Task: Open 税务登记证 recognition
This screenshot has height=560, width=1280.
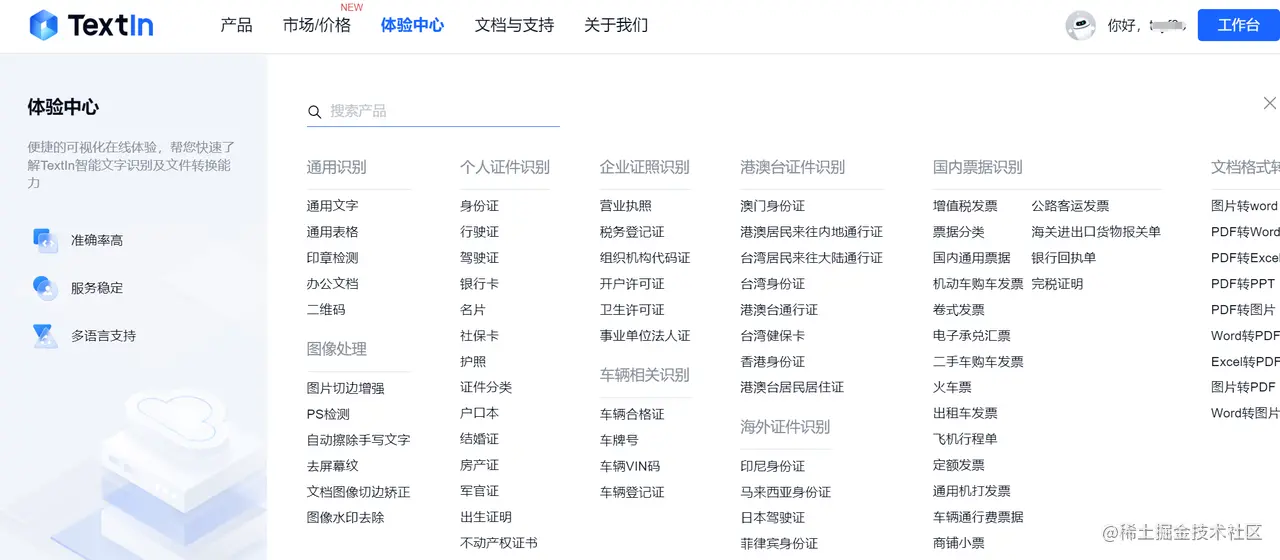Action: [632, 232]
